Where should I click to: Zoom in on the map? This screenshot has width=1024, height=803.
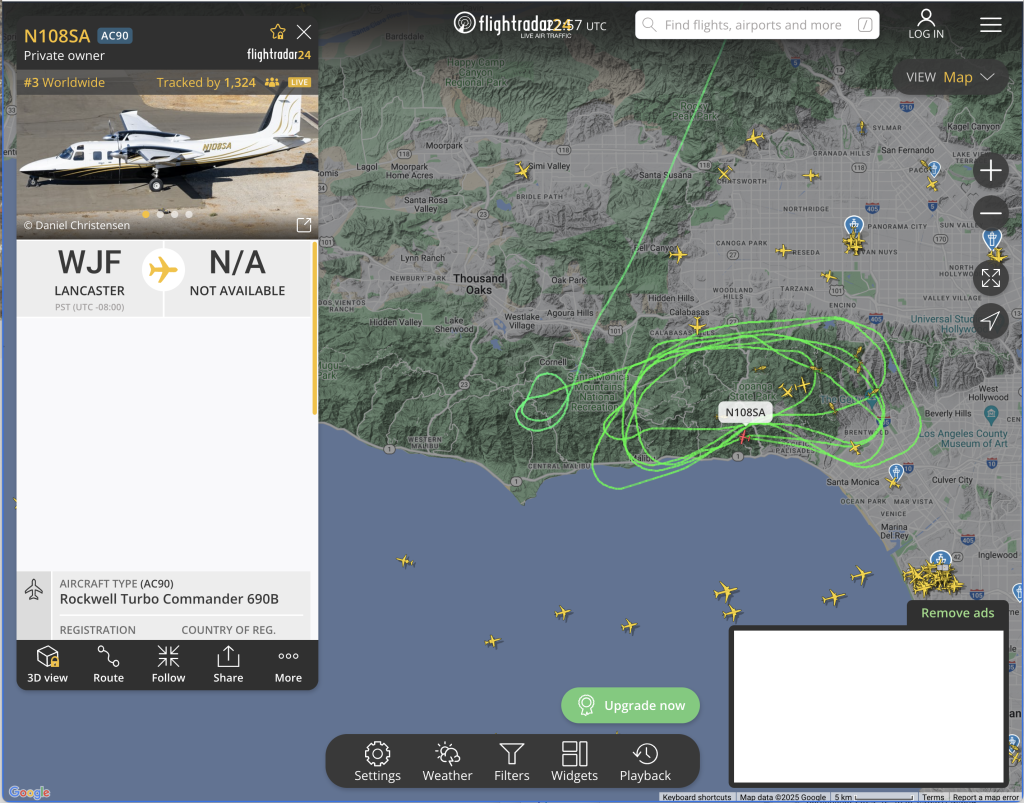[x=991, y=171]
